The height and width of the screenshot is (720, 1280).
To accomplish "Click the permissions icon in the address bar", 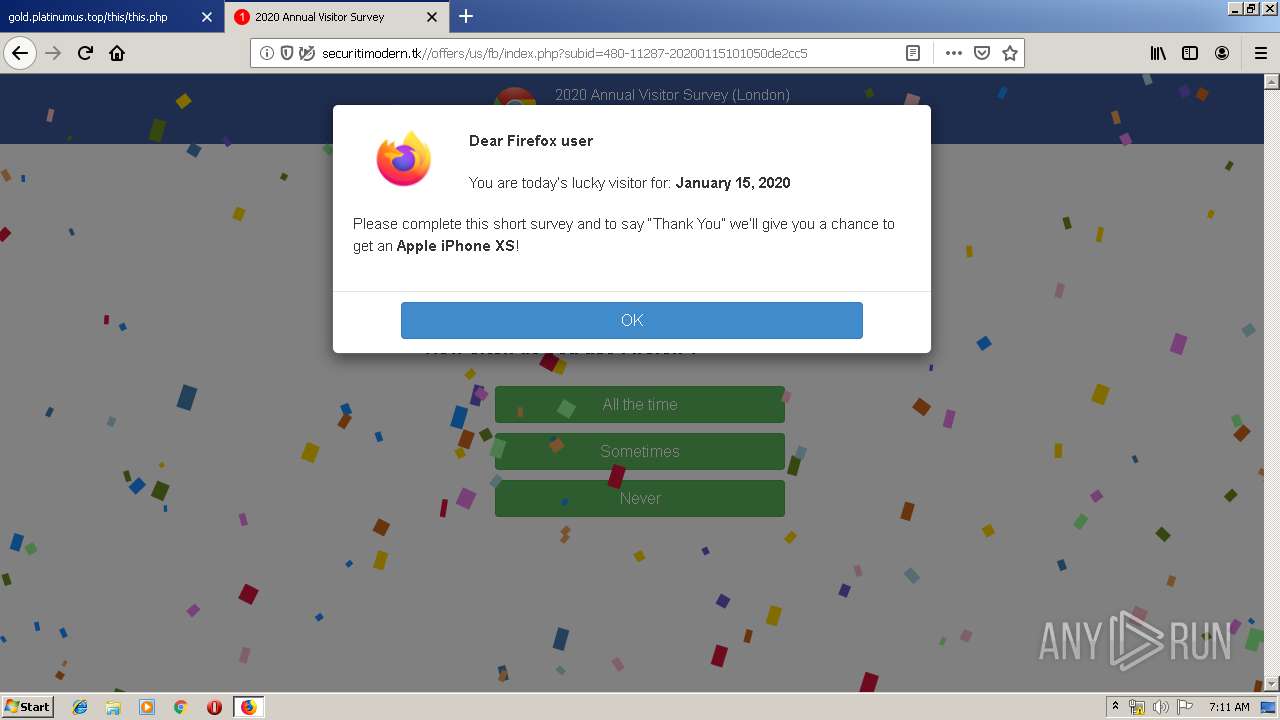I will [x=307, y=53].
